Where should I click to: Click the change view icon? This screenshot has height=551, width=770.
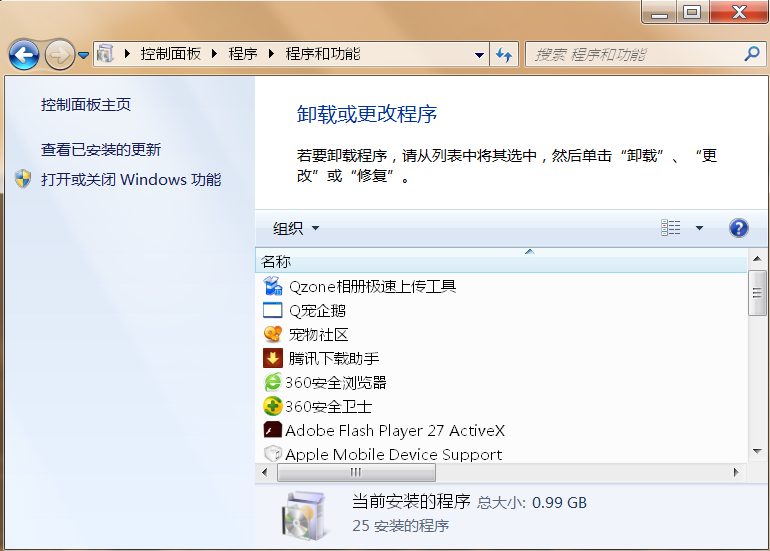pyautogui.click(x=671, y=228)
